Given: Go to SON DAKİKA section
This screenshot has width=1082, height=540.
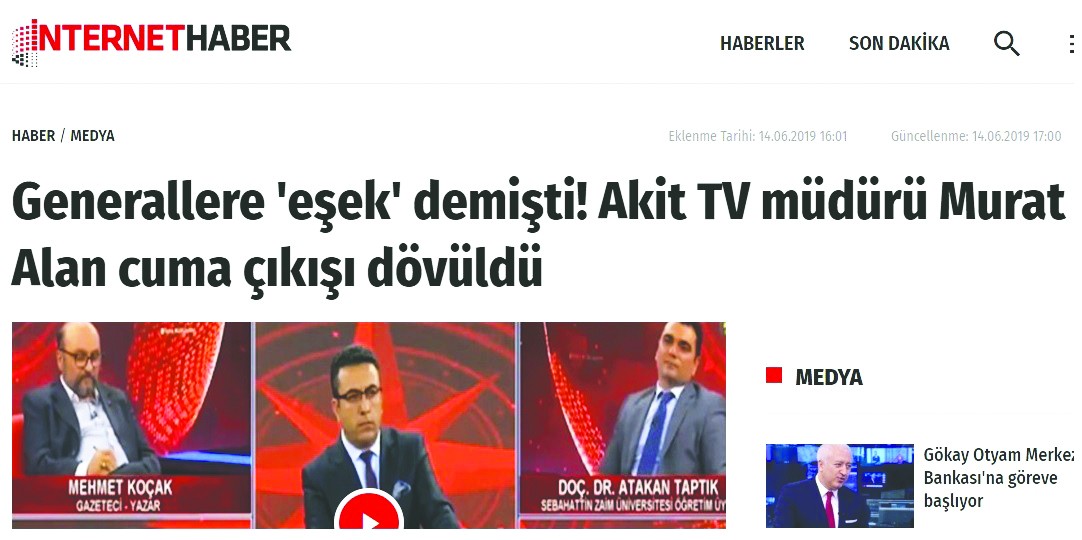Looking at the screenshot, I should click(x=899, y=43).
